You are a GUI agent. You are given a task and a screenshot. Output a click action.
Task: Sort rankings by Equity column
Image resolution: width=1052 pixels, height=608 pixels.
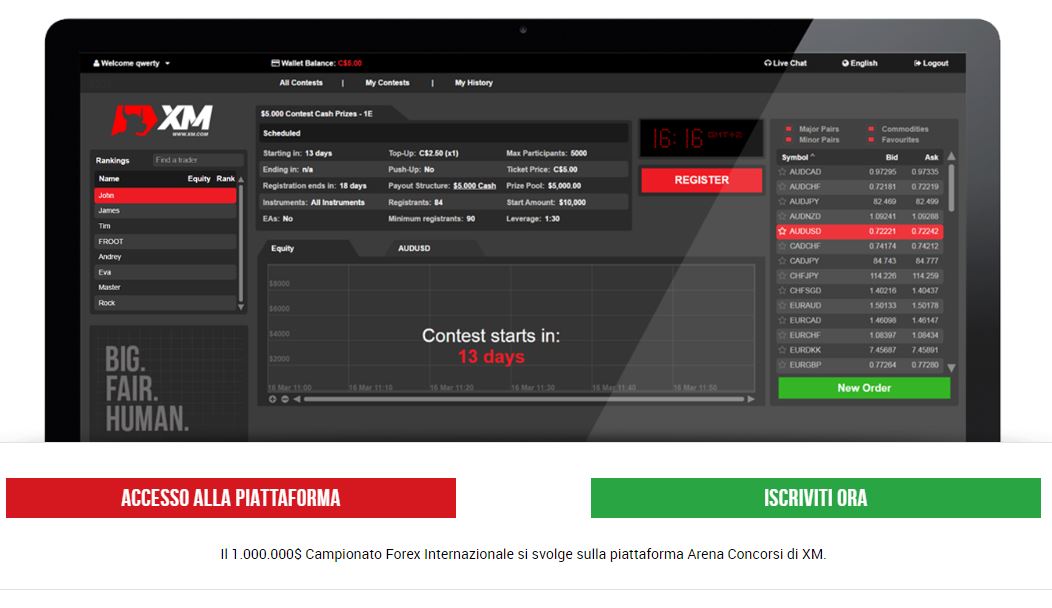point(199,179)
